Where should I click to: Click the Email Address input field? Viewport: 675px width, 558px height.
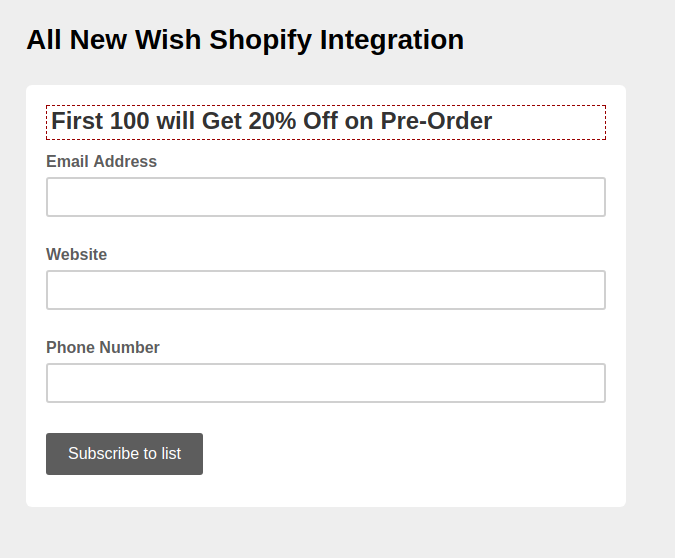point(325,197)
